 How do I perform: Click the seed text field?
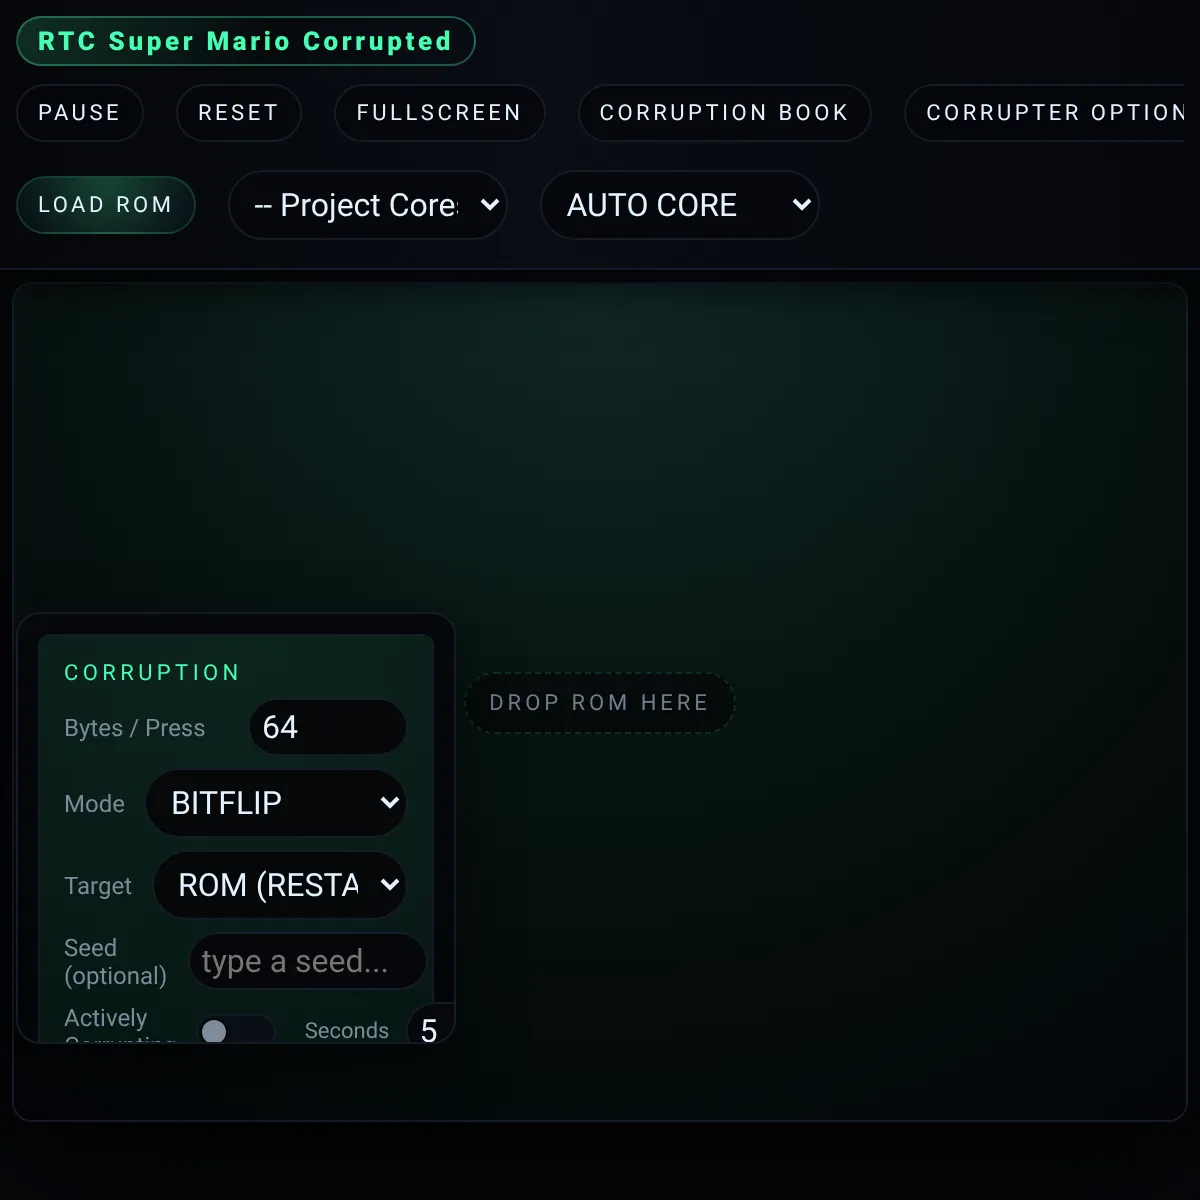pos(307,961)
